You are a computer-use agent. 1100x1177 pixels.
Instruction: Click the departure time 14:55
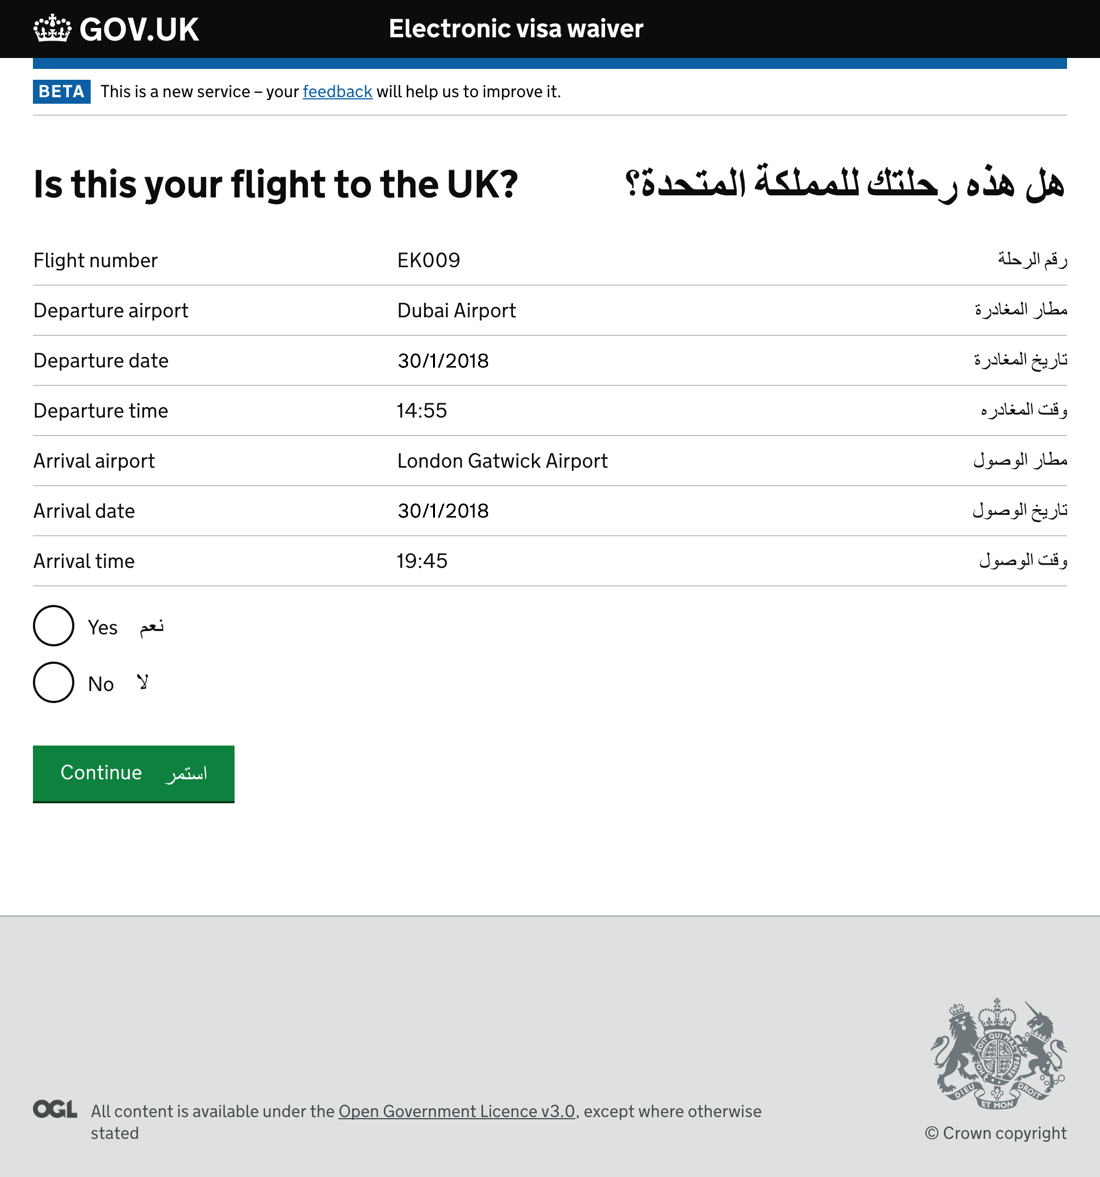(x=421, y=411)
